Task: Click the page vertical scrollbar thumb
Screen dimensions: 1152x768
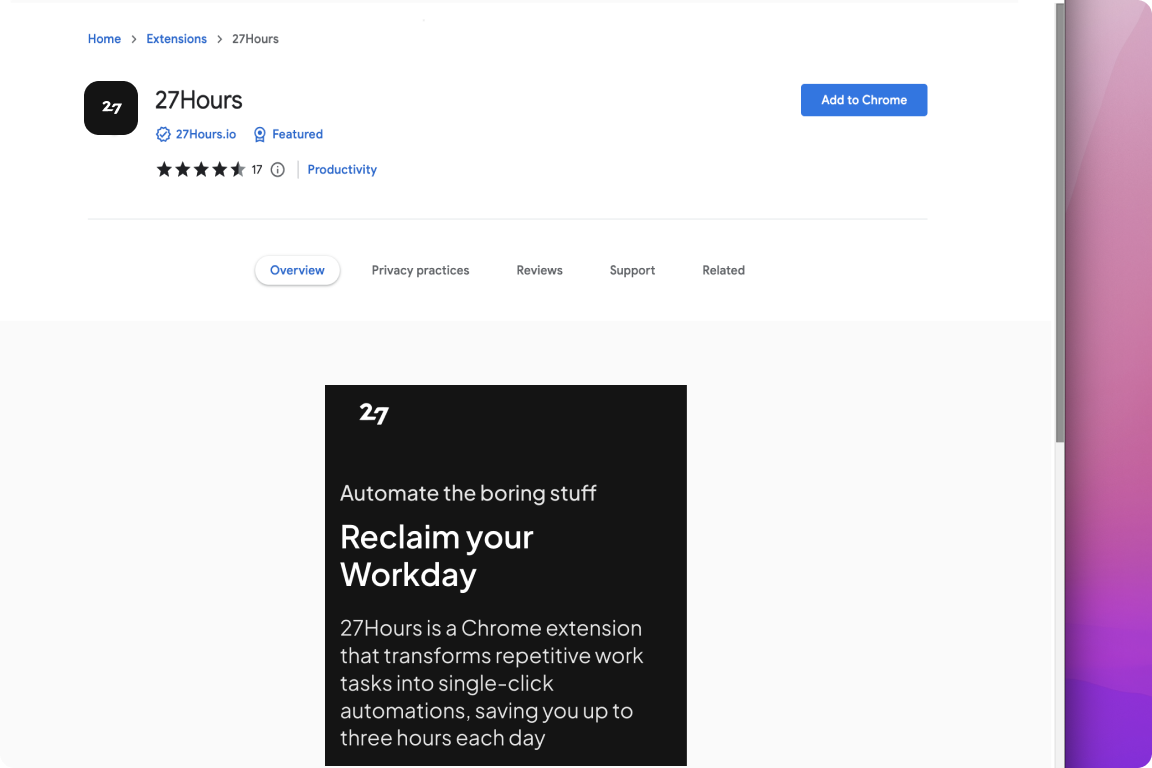Action: [1059, 223]
